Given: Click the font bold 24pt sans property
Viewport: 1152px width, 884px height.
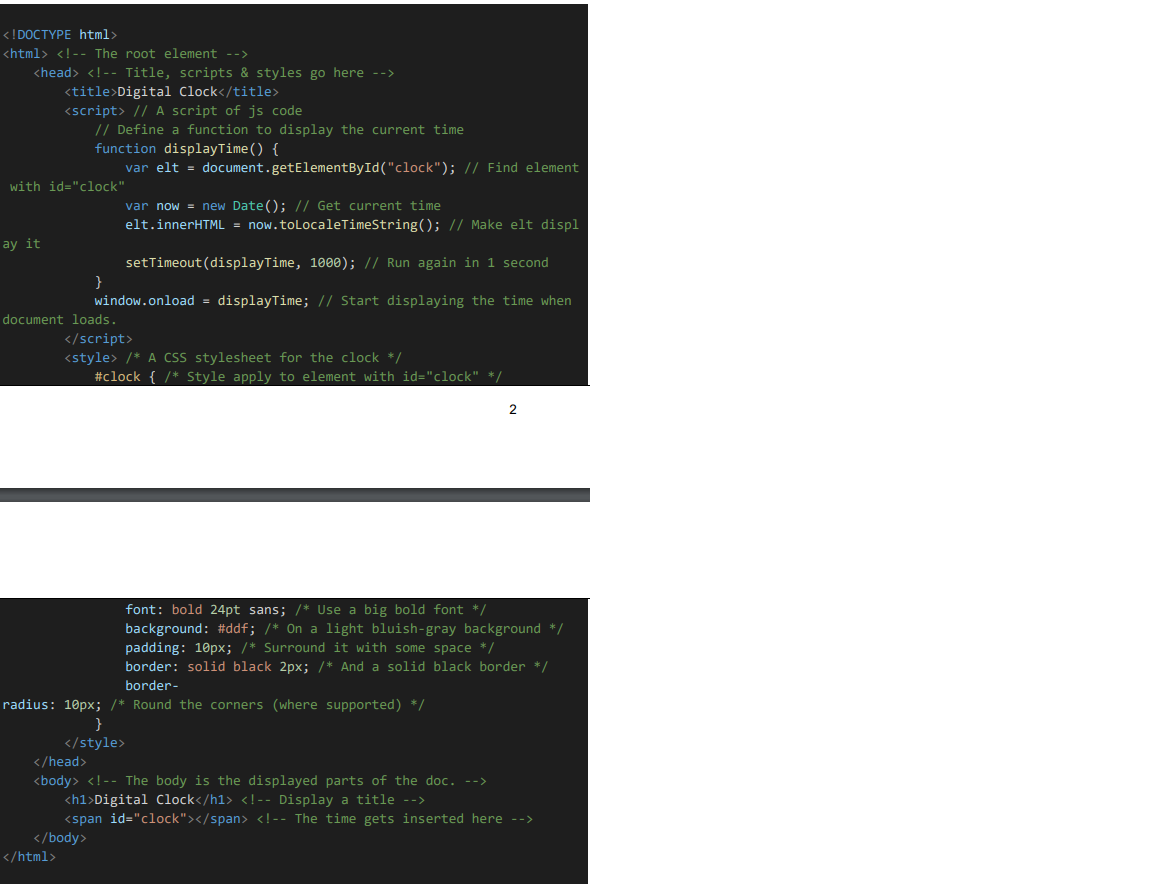Looking at the screenshot, I should (206, 610).
